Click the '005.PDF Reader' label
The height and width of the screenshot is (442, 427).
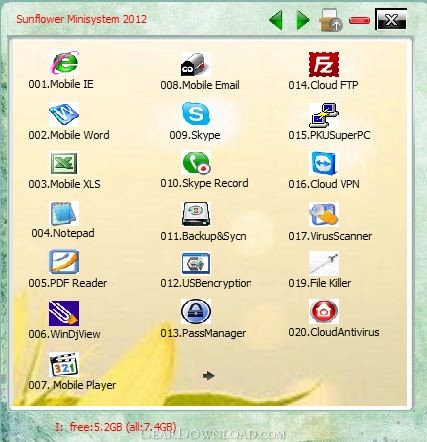(68, 283)
